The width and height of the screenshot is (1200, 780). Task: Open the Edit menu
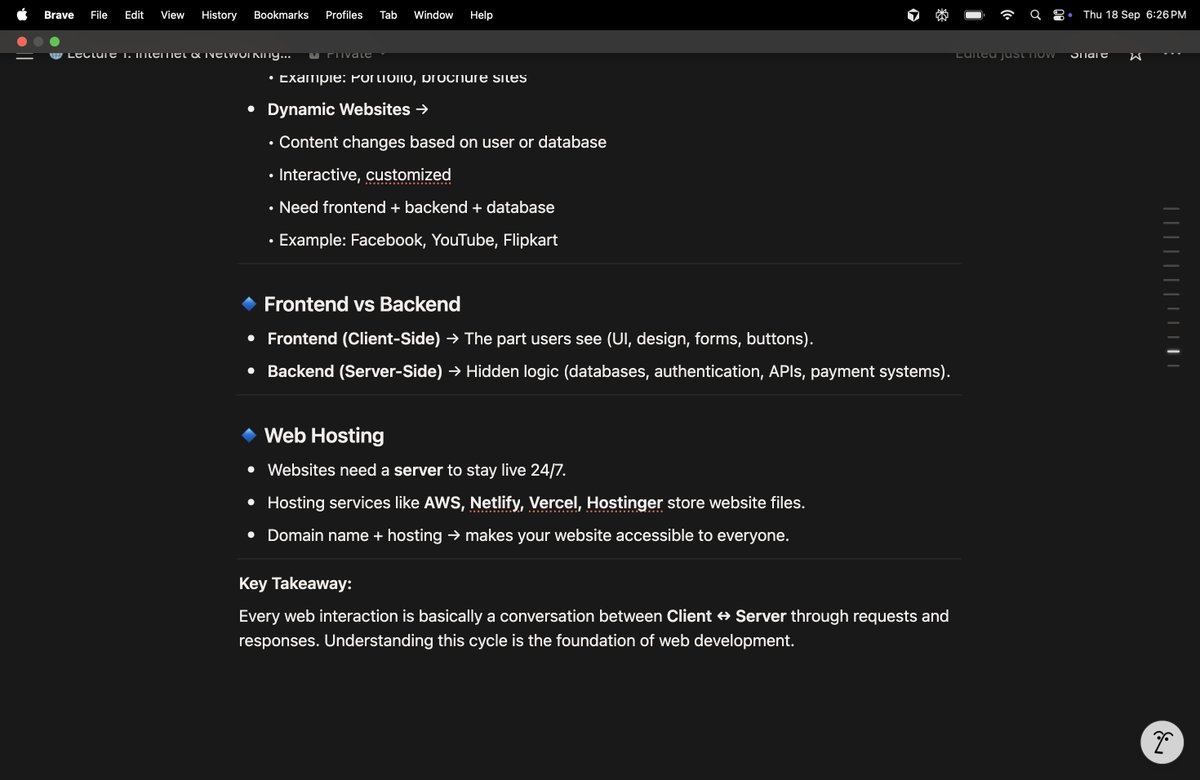(134, 15)
